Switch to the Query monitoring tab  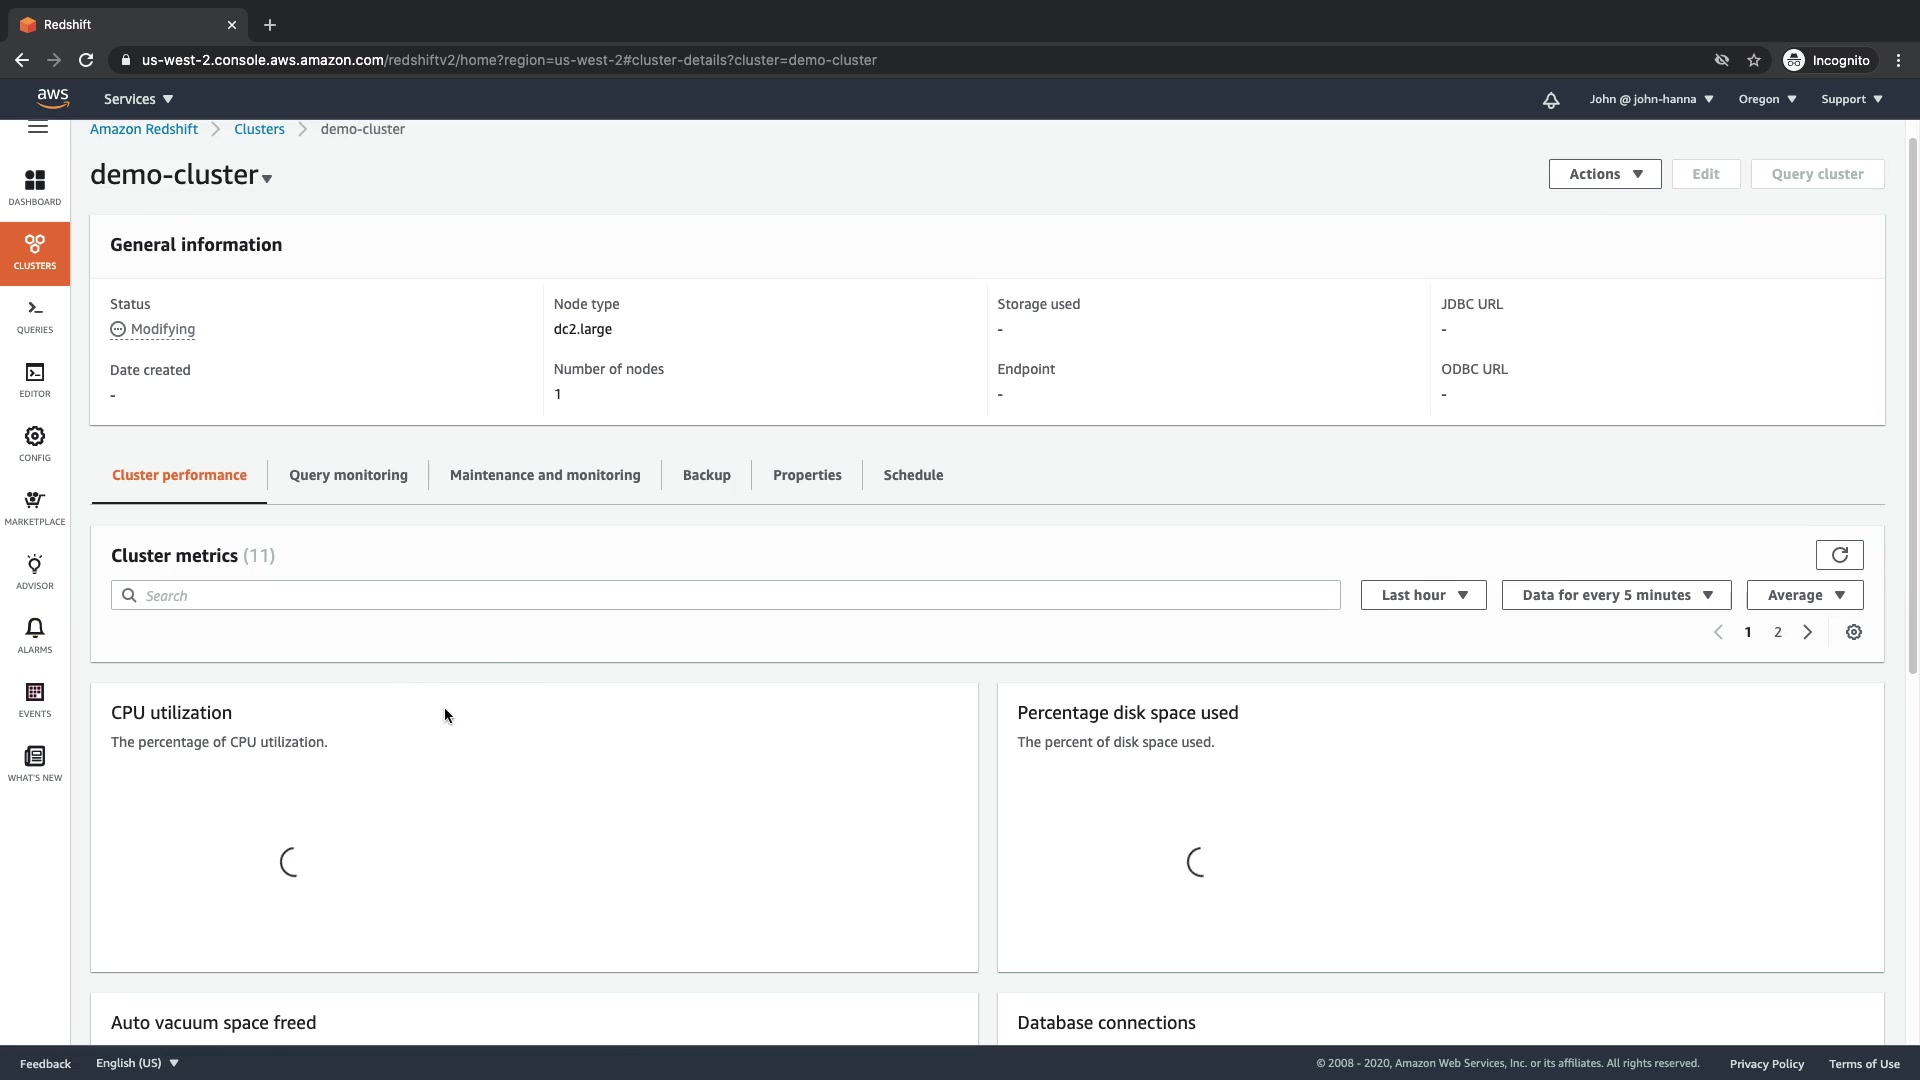click(x=348, y=475)
